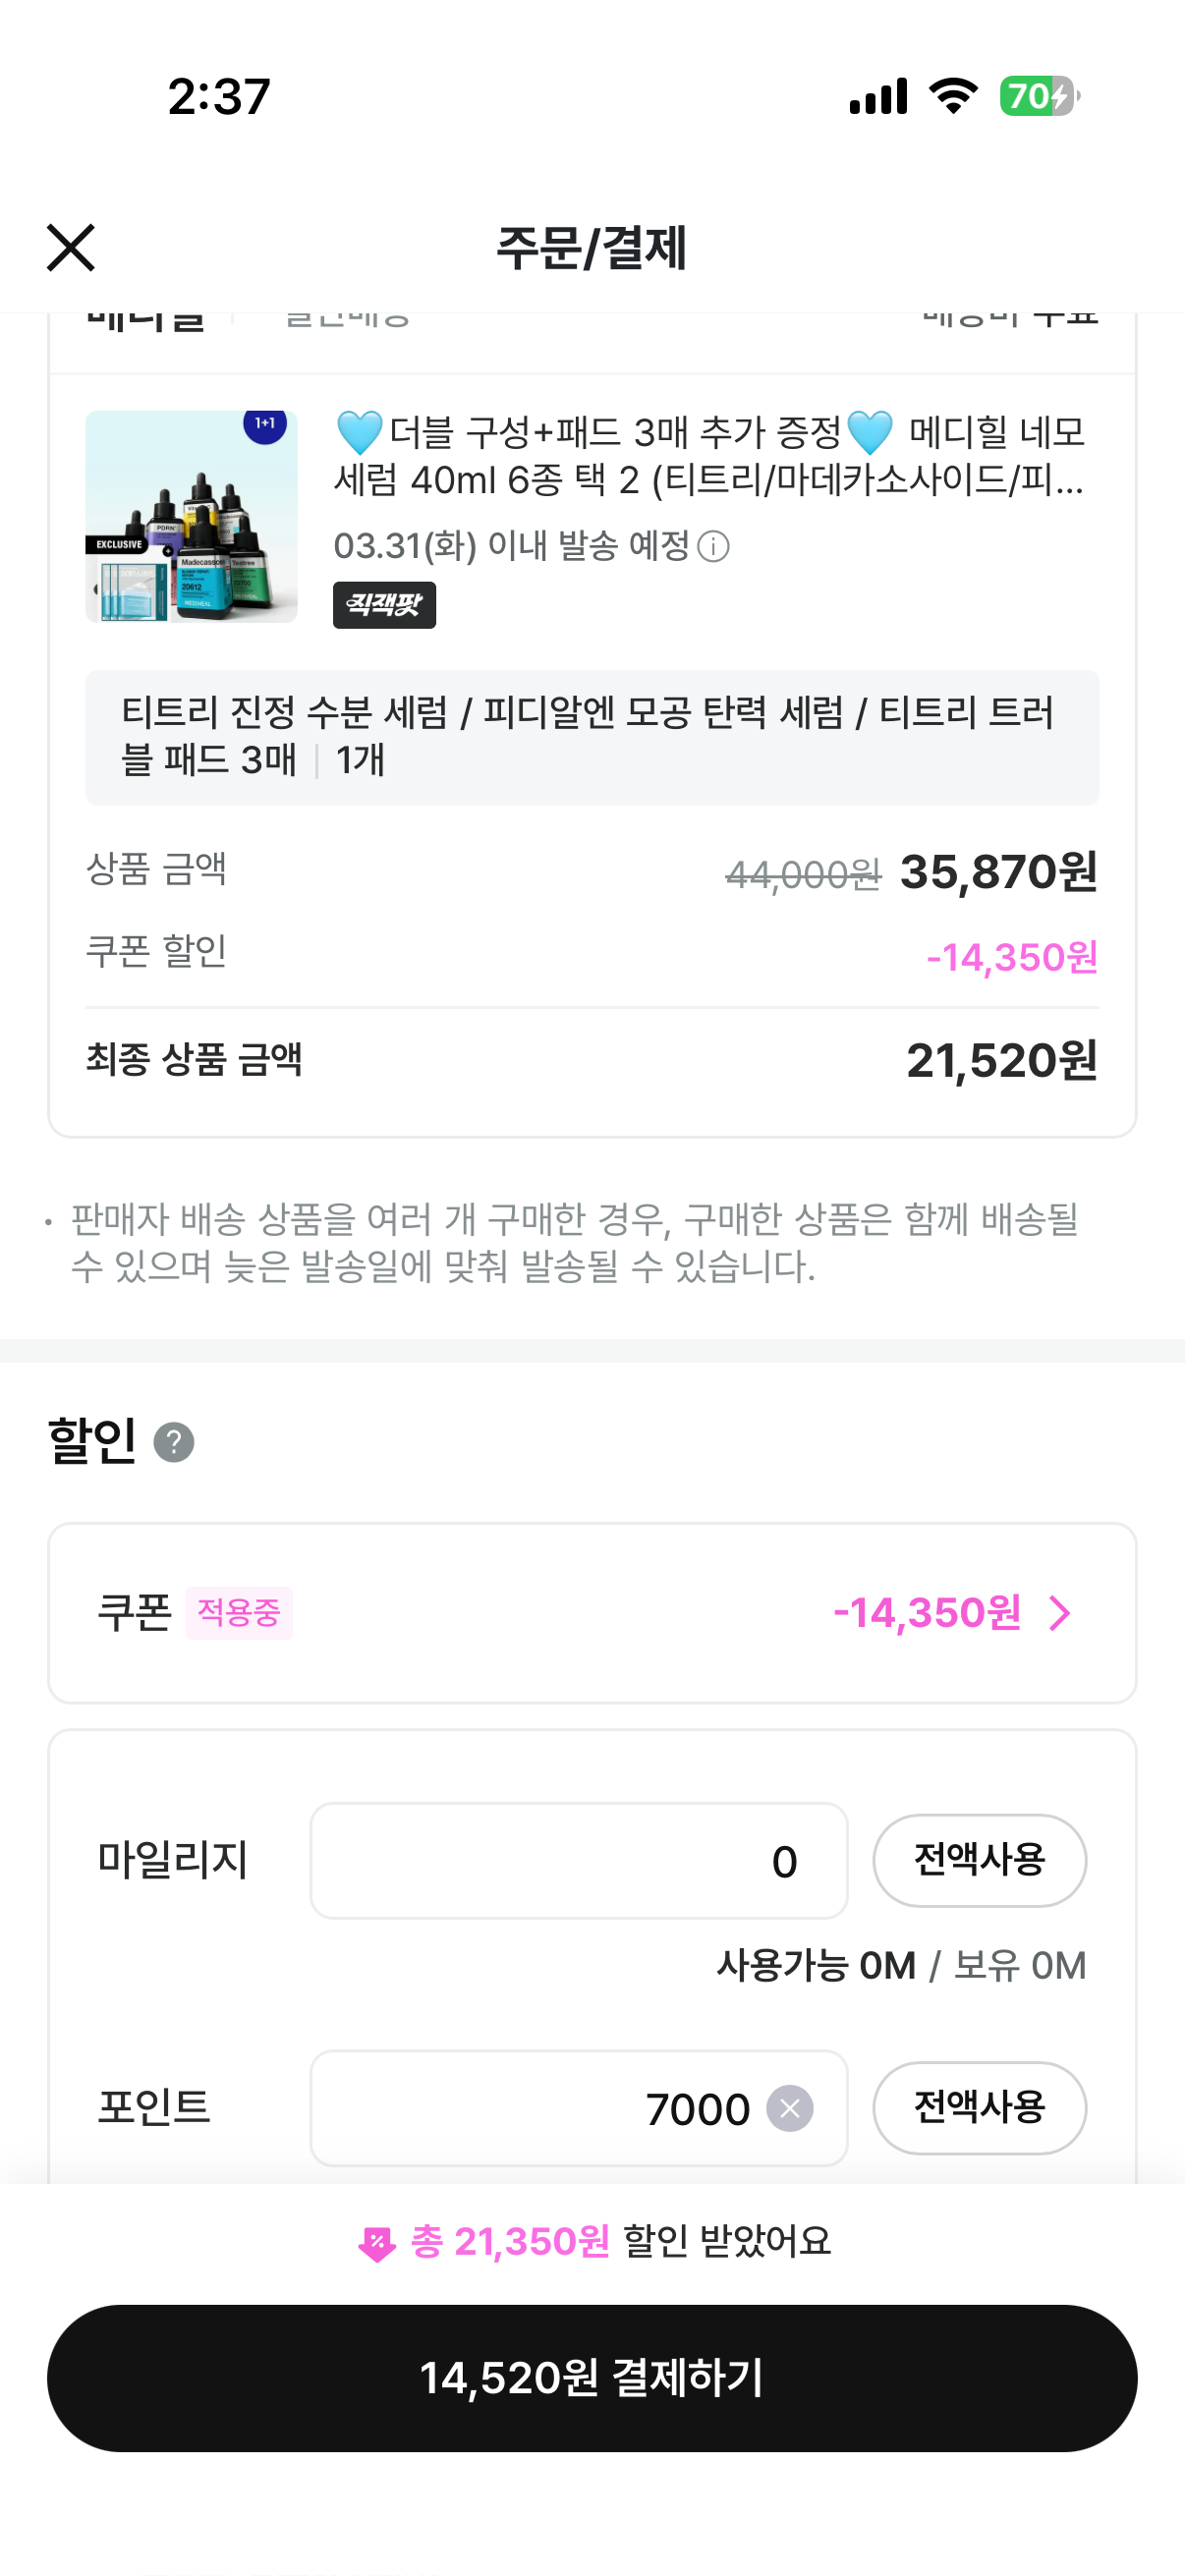Image resolution: width=1185 pixels, height=2576 pixels.
Task: Close the order/payment screen with X
Action: point(71,248)
